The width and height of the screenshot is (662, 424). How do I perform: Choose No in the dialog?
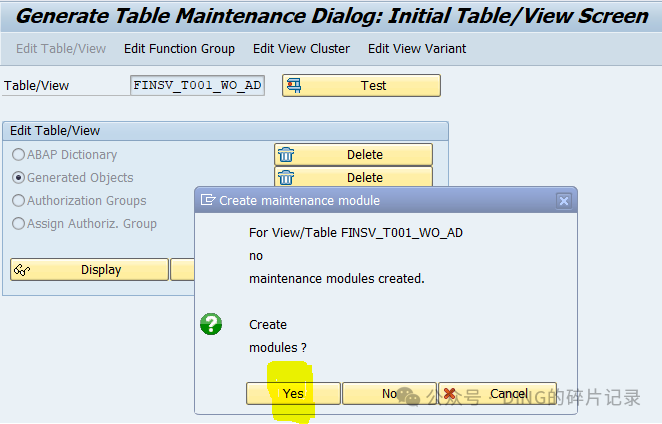389,394
